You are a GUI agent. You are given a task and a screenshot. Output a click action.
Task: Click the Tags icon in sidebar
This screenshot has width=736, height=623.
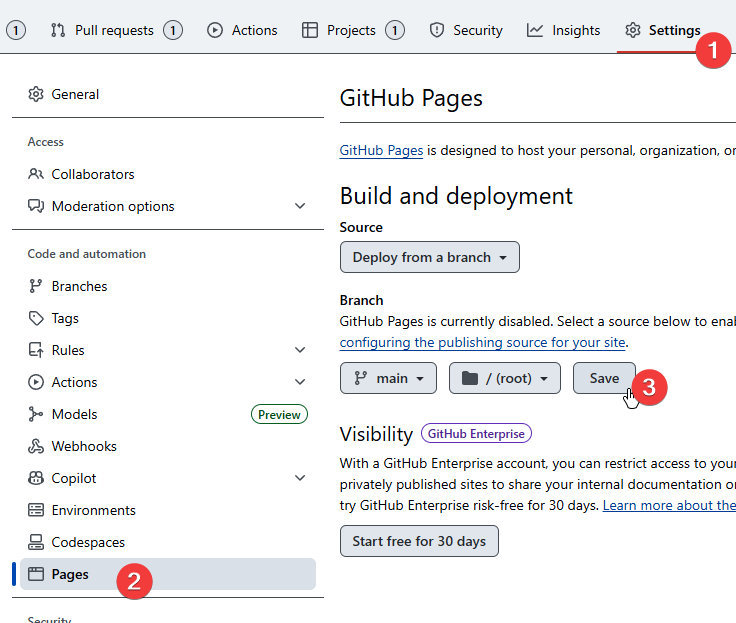tap(36, 318)
